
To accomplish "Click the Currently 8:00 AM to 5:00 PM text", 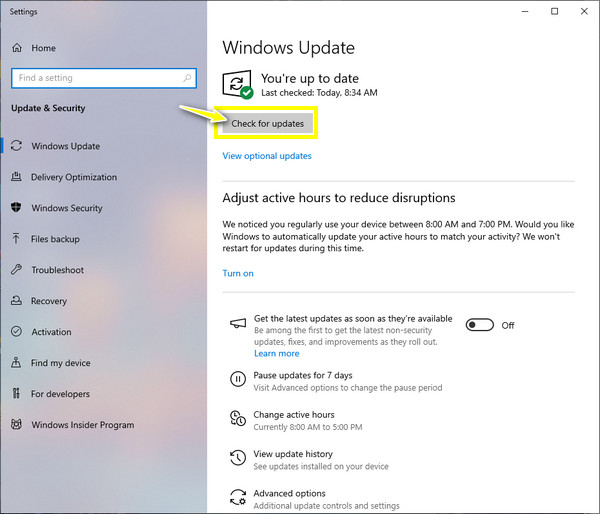I will pos(308,427).
